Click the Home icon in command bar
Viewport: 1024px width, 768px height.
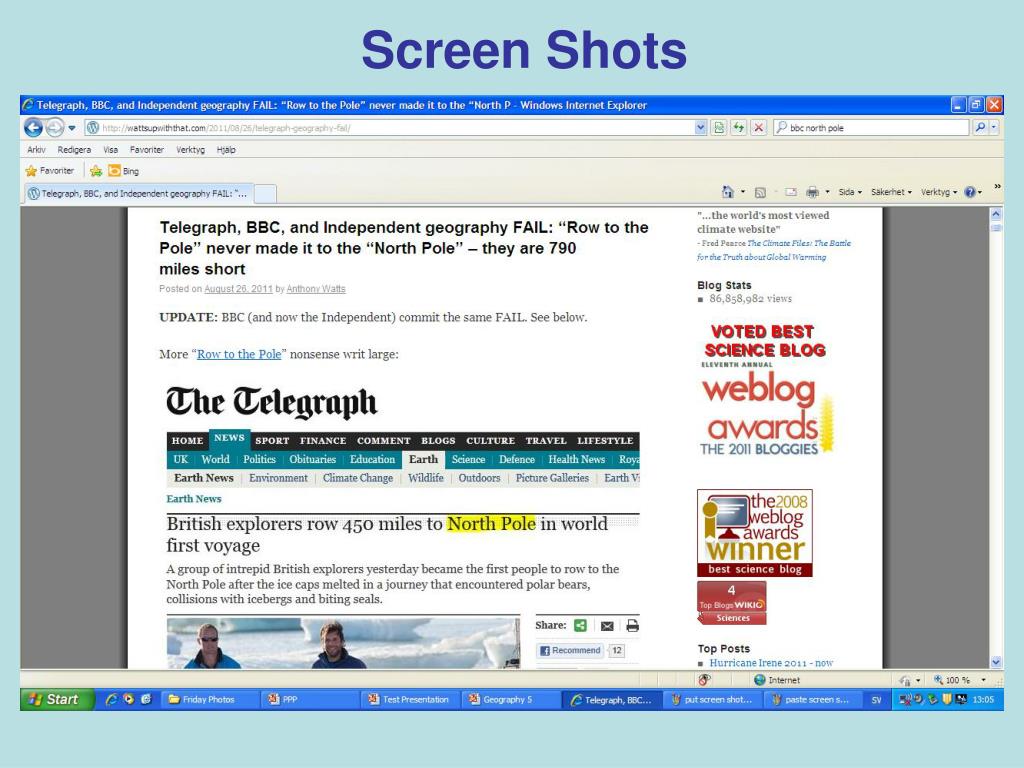click(728, 192)
